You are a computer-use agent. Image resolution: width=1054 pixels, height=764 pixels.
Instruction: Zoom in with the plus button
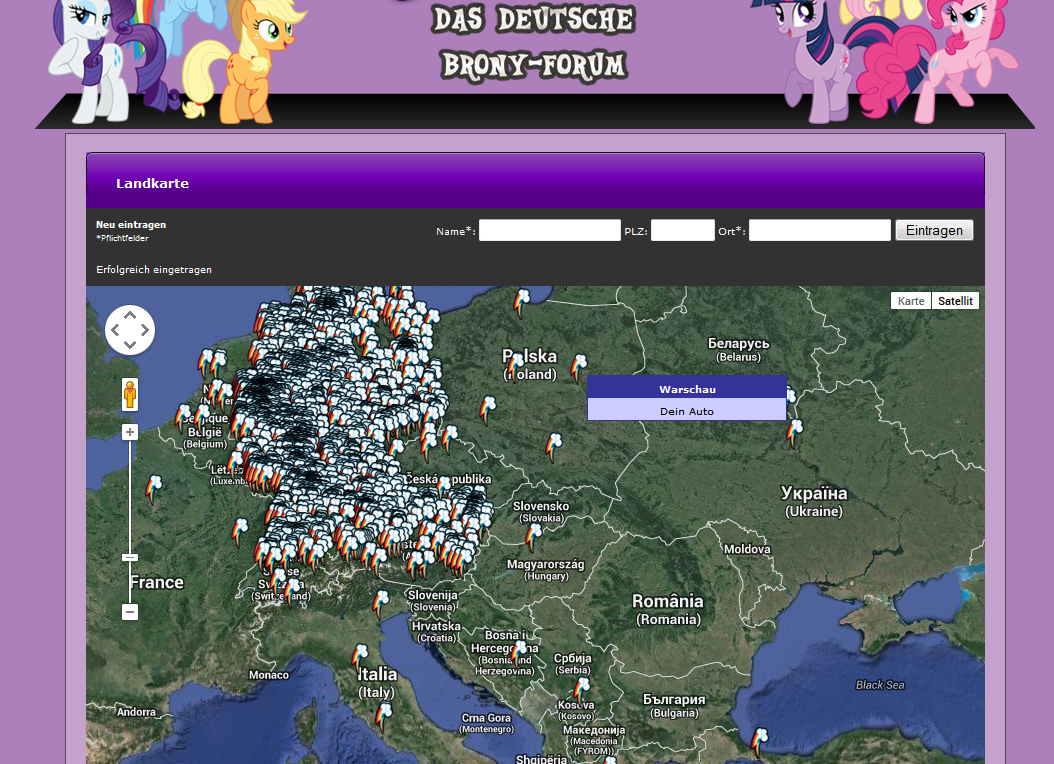point(130,432)
